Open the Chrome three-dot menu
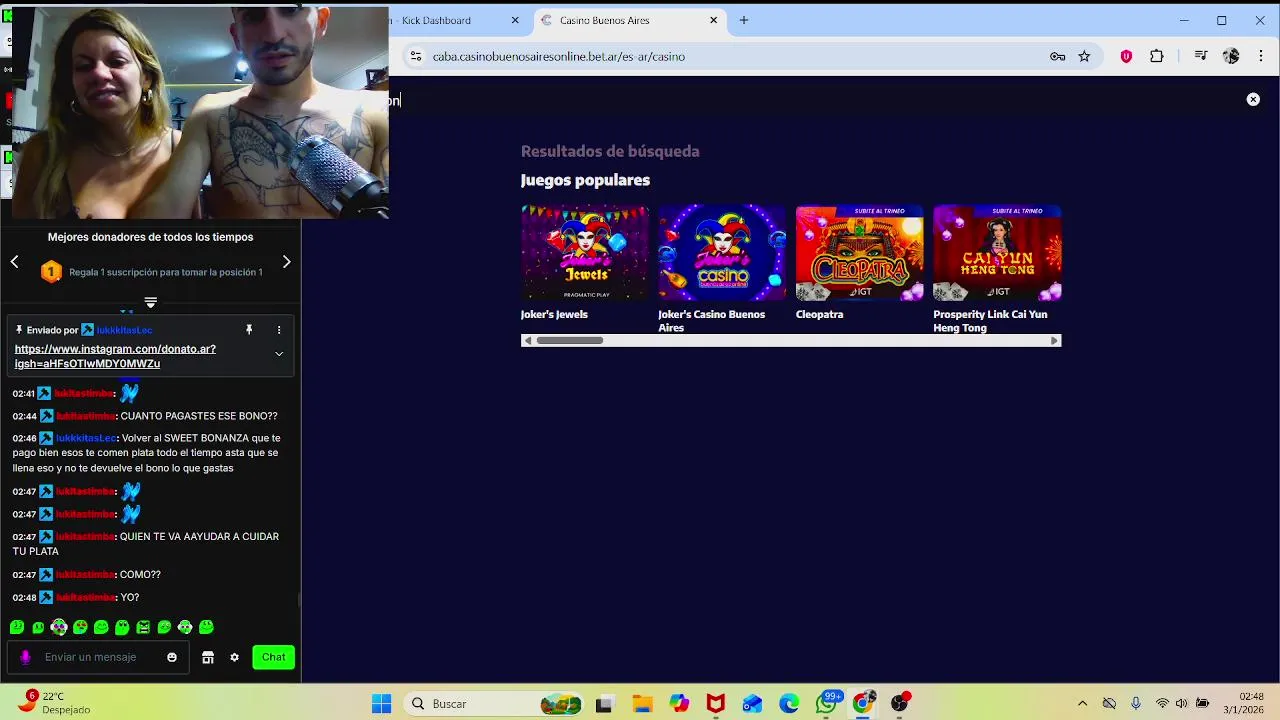1280x720 pixels. tap(1260, 56)
